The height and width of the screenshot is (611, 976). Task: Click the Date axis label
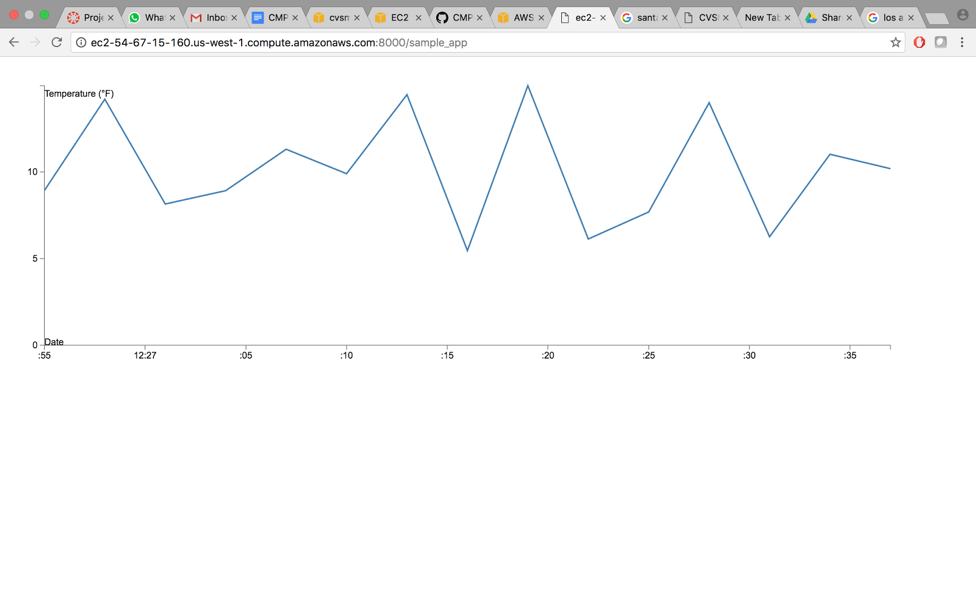(x=54, y=342)
